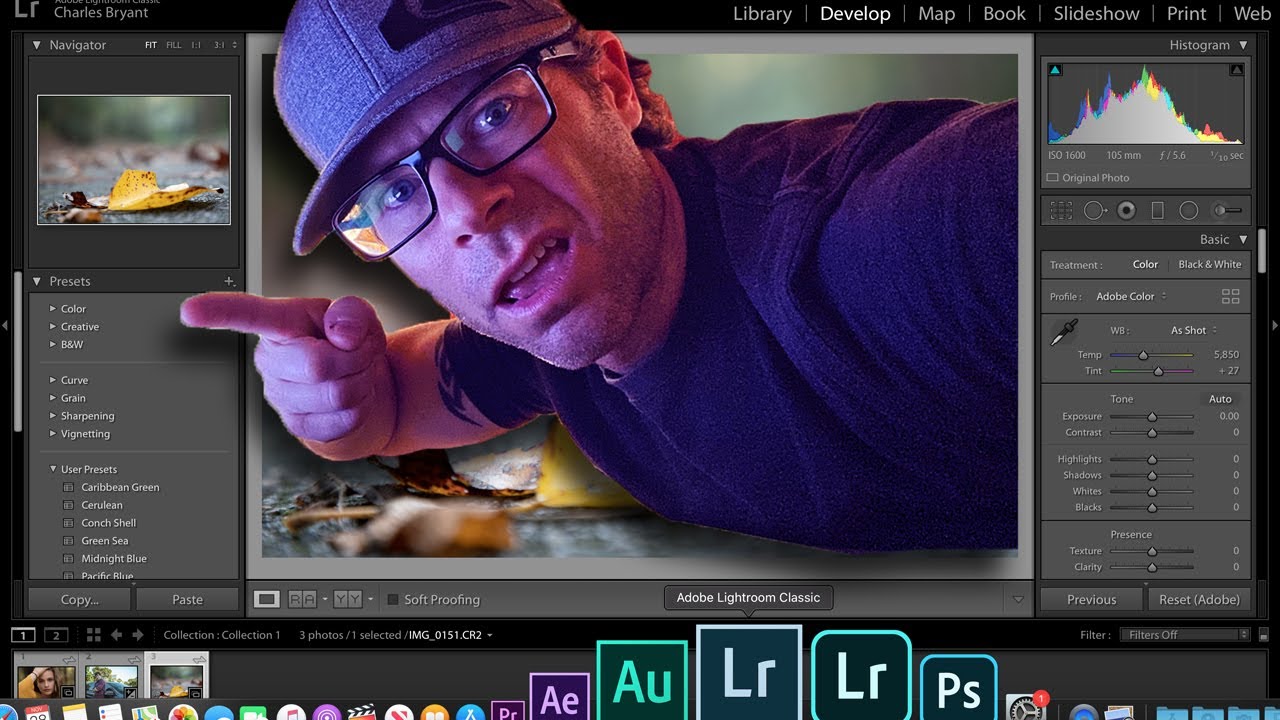Click the Clarity slider handle
The width and height of the screenshot is (1280, 720).
(x=1152, y=567)
